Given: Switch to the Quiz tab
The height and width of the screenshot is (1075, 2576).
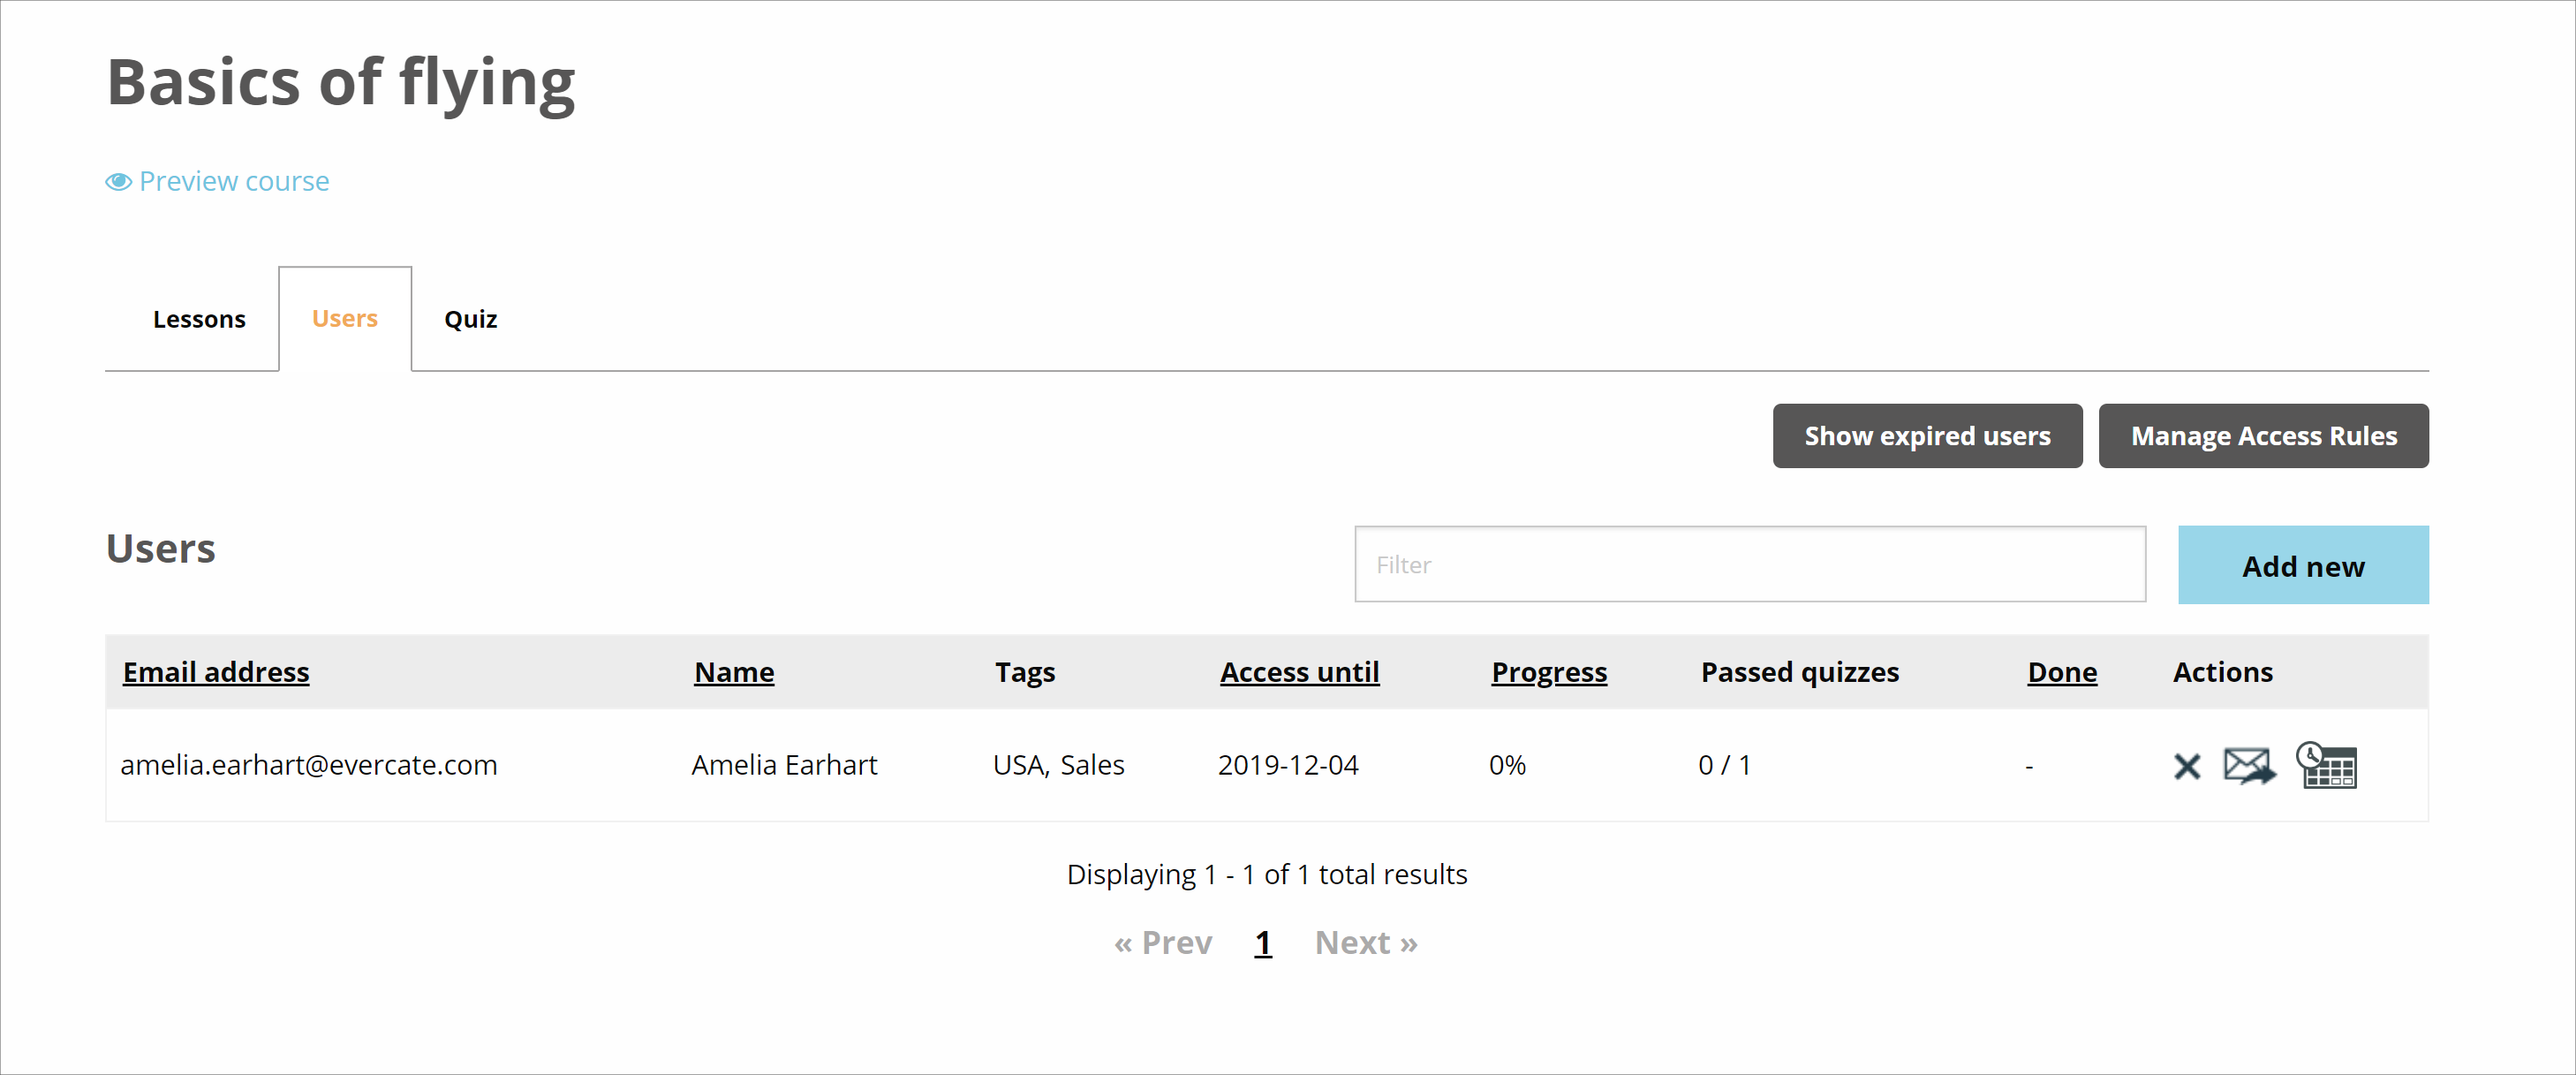Looking at the screenshot, I should 470,319.
